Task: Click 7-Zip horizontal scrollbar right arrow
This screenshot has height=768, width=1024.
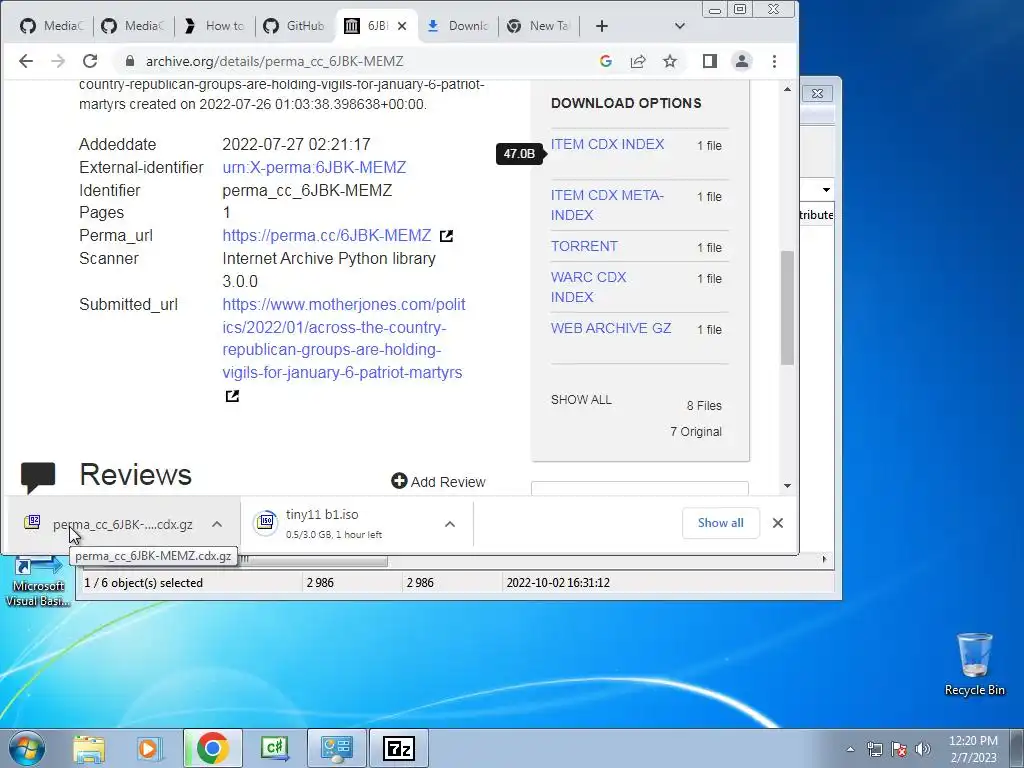Action: (824, 560)
